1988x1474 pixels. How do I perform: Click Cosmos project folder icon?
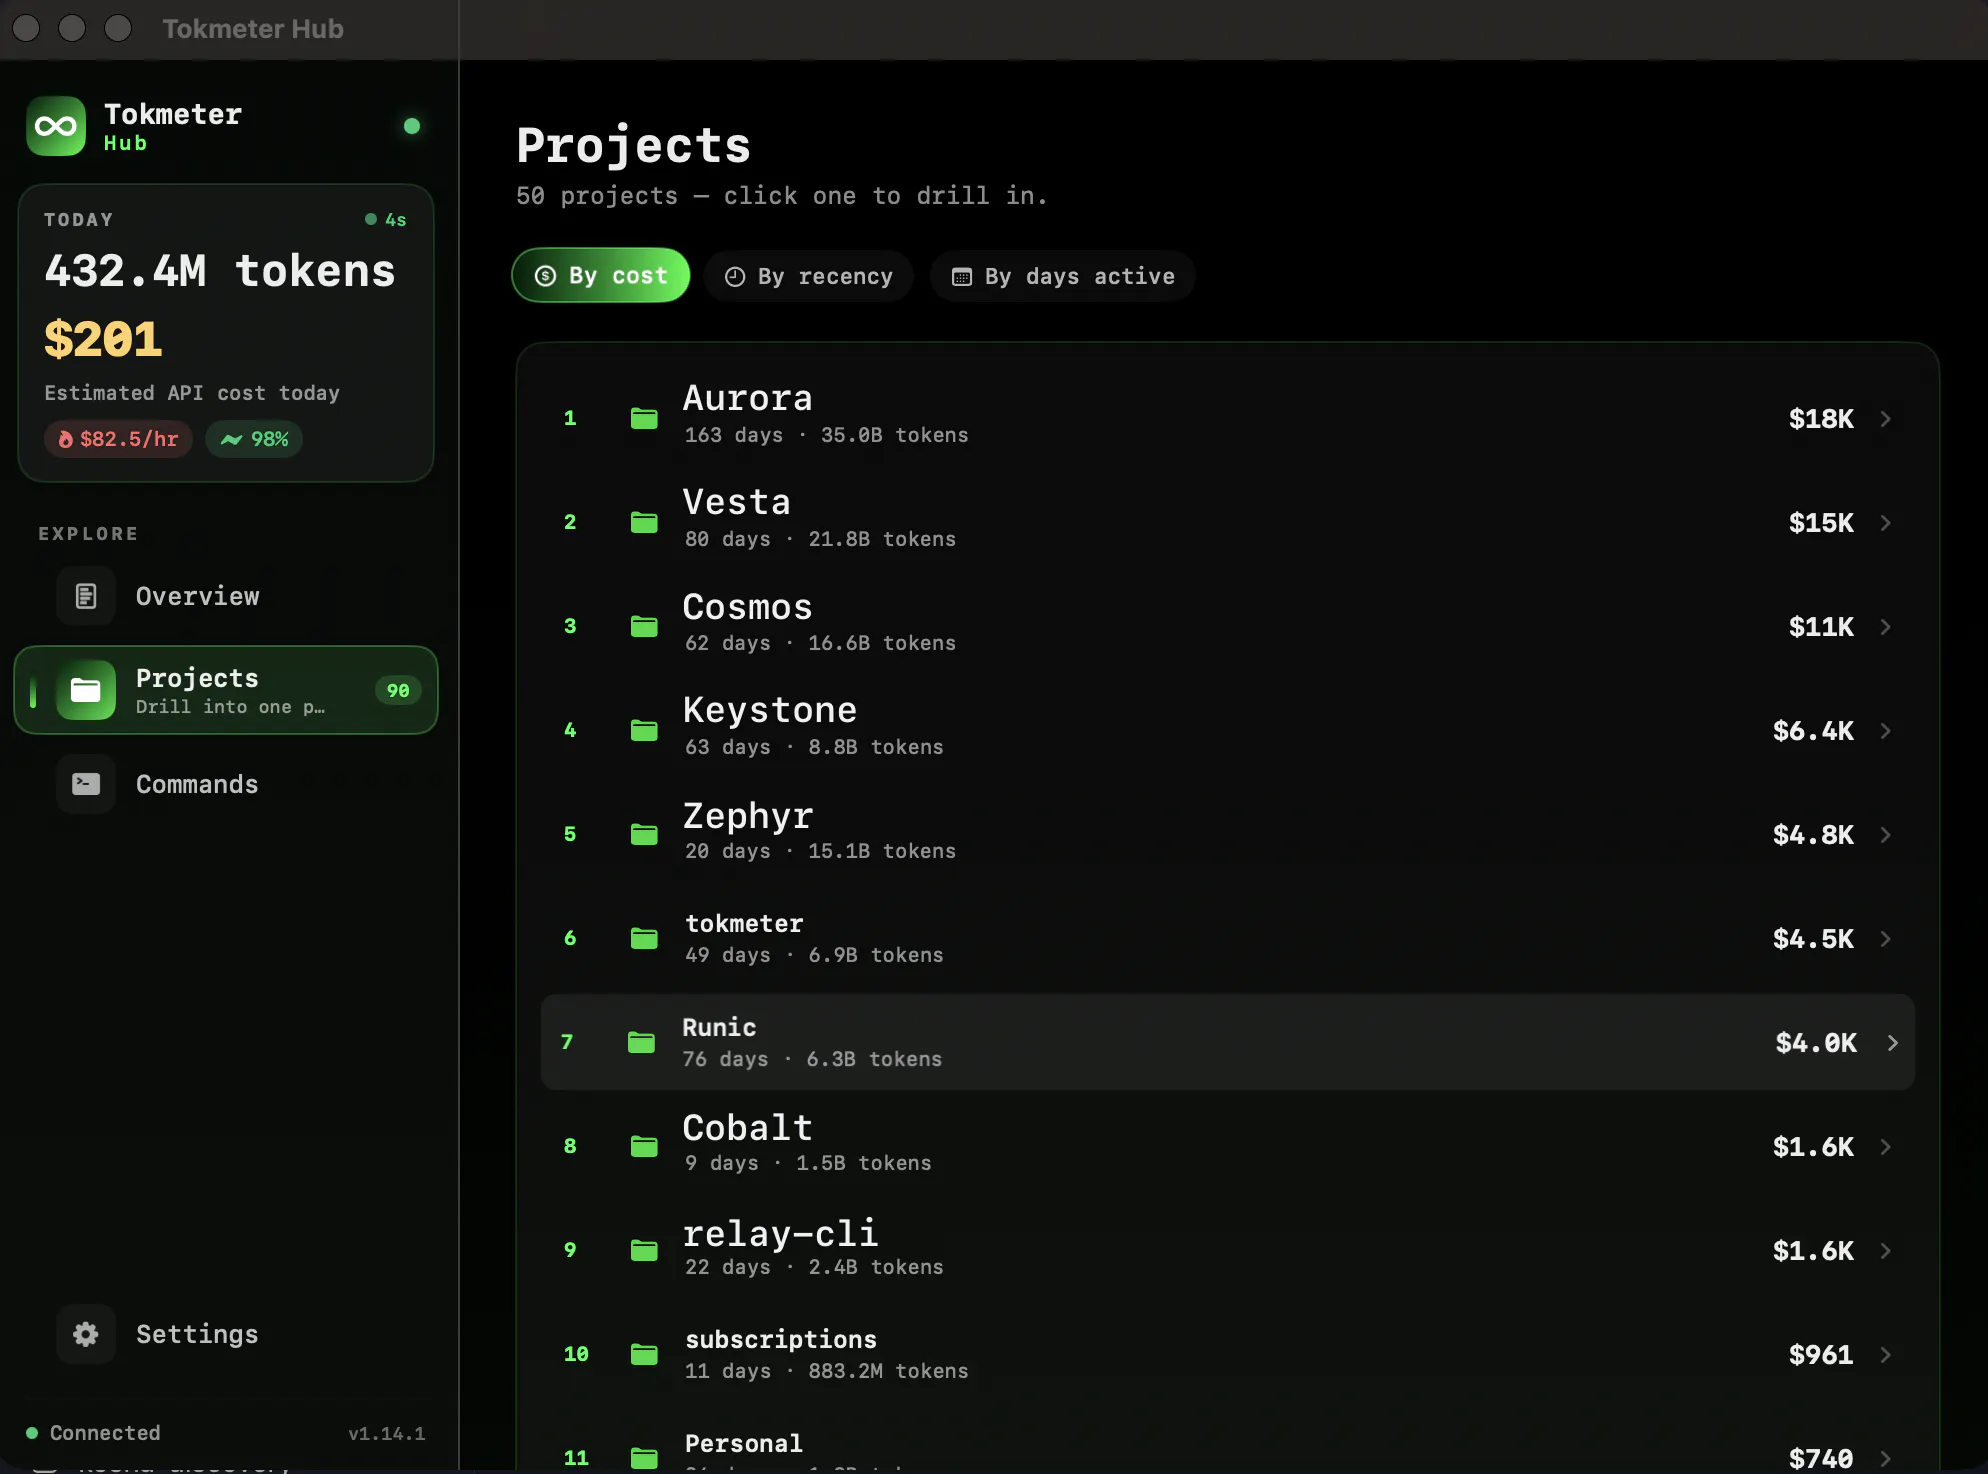(x=644, y=626)
